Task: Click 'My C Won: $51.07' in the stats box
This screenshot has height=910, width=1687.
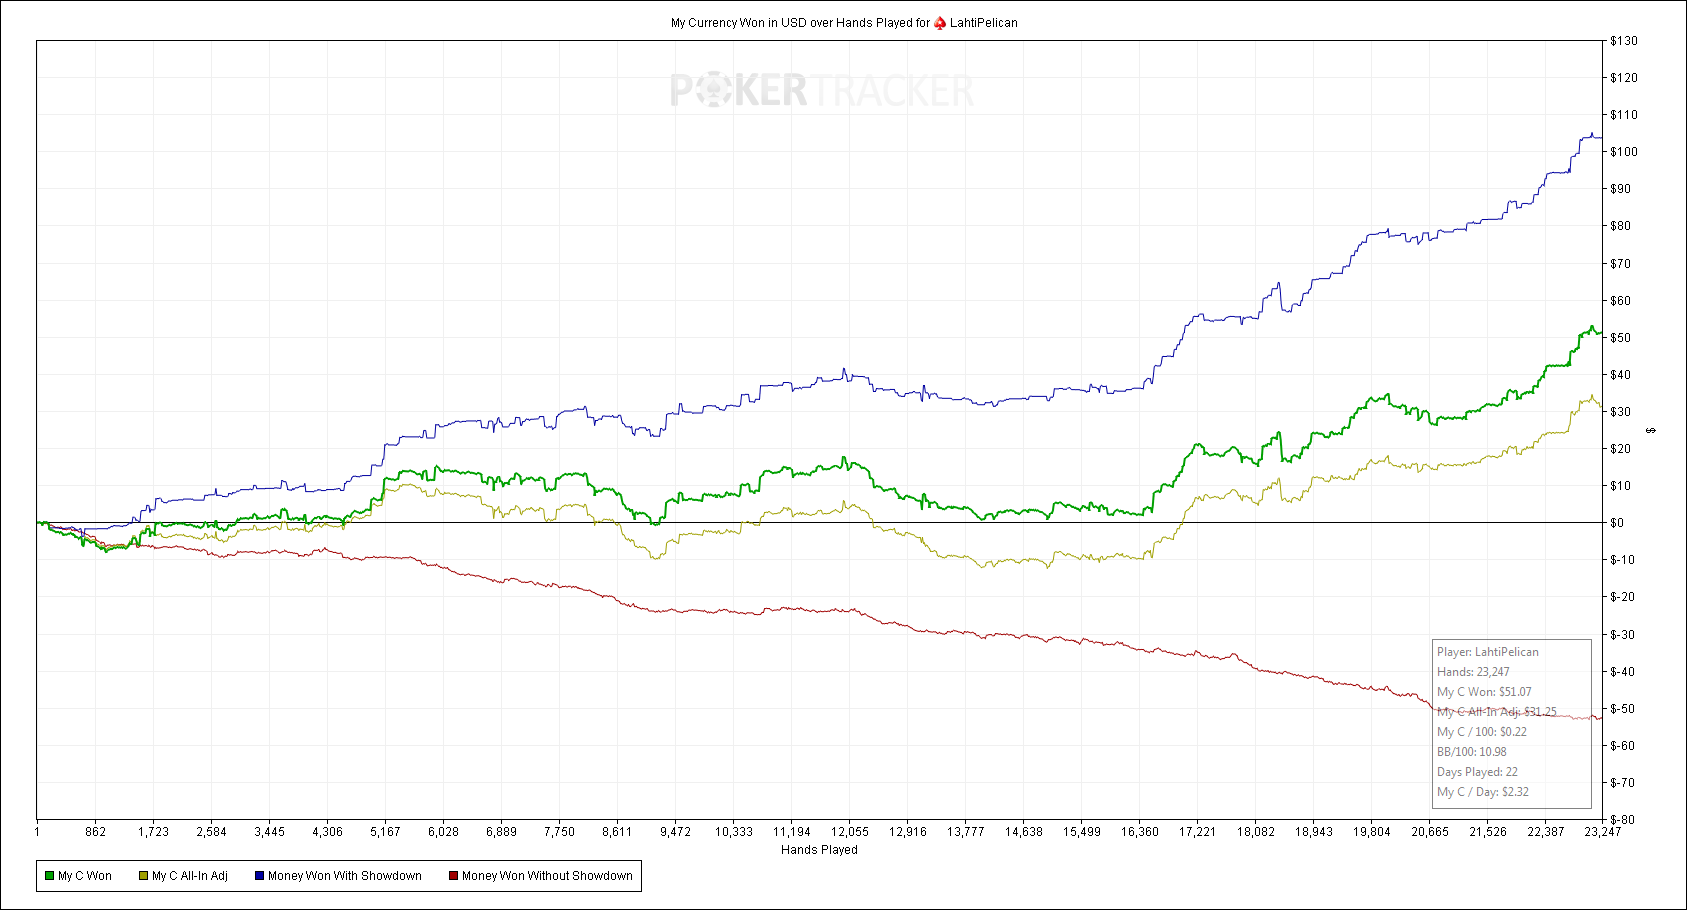Action: click(1484, 692)
